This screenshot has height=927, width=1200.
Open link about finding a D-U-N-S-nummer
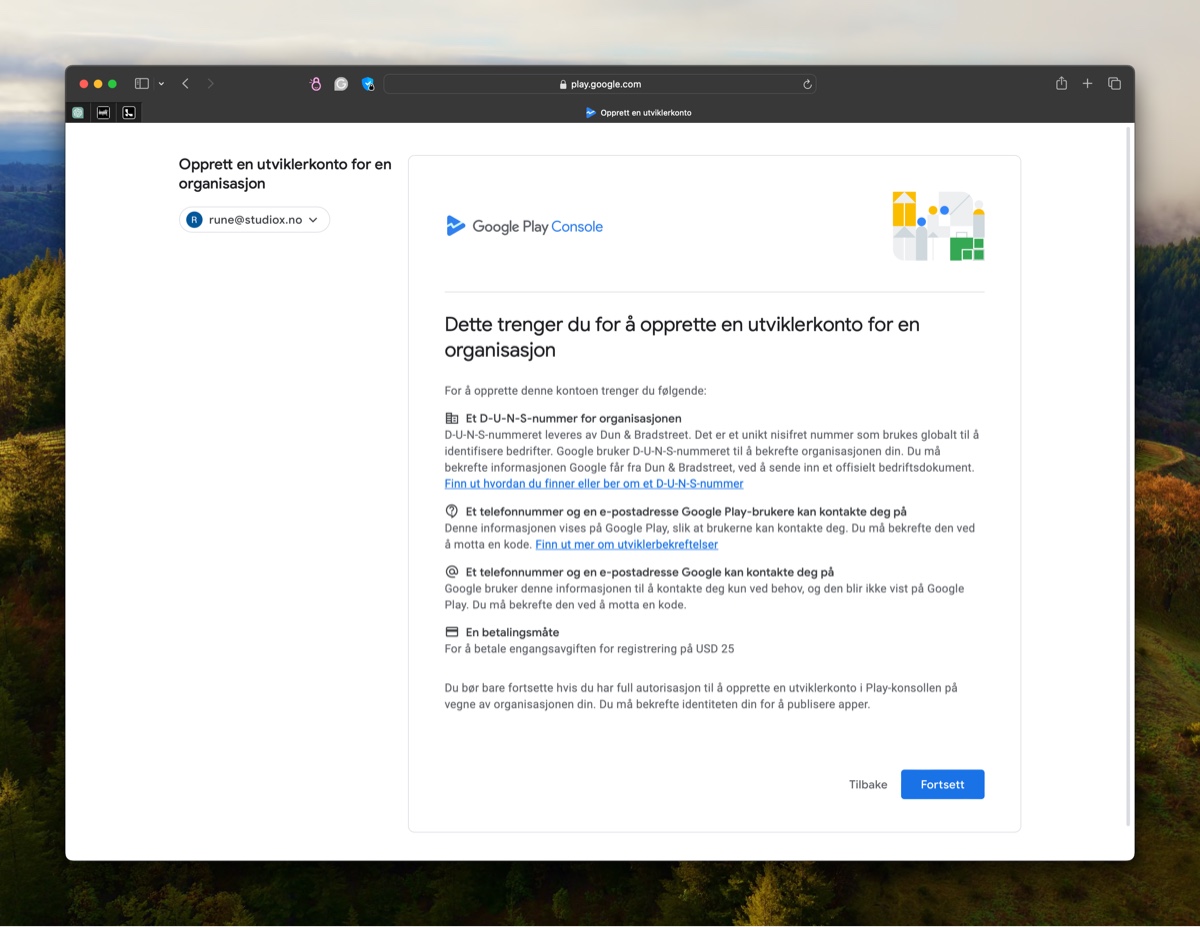click(x=594, y=484)
